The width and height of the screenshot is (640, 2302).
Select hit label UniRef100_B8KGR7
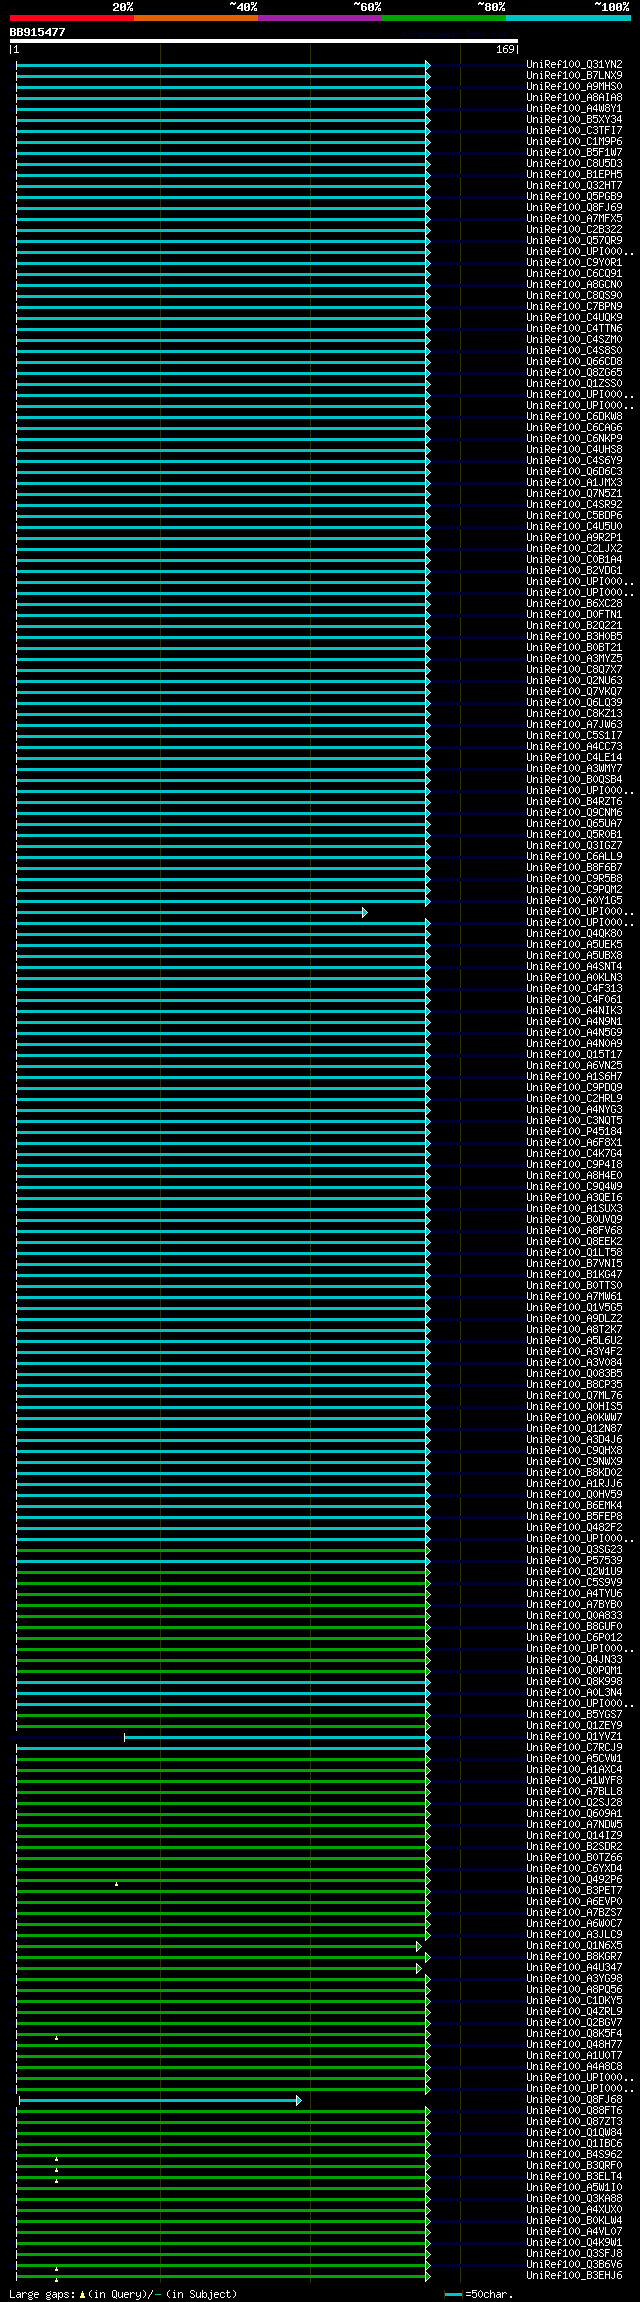574,1957
